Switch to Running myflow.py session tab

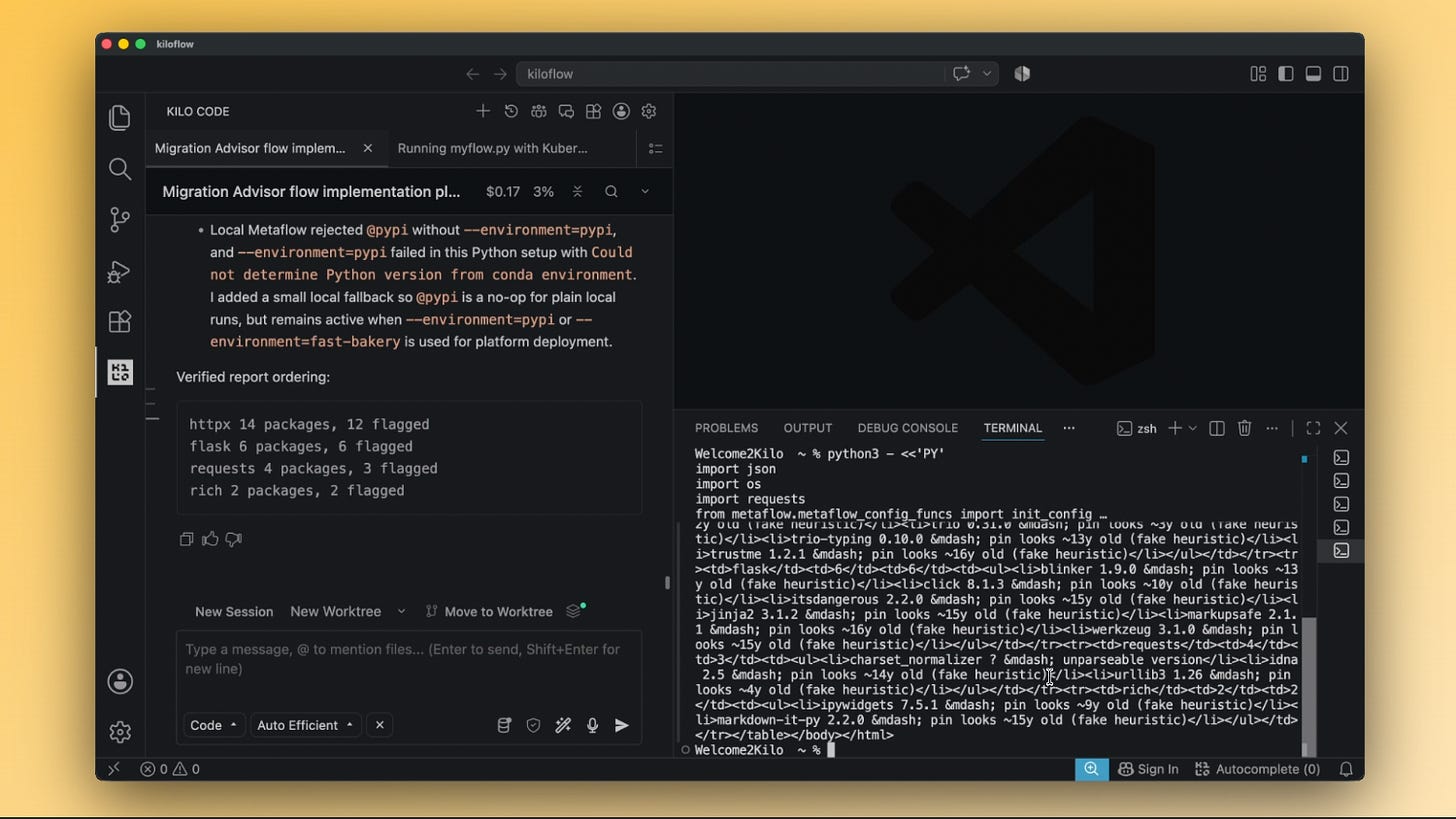pos(492,148)
